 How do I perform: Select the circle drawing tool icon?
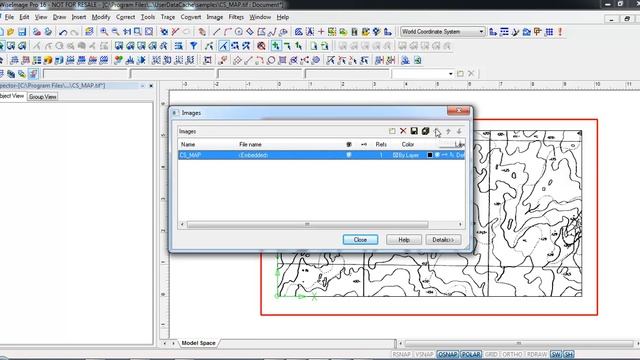click(239, 32)
